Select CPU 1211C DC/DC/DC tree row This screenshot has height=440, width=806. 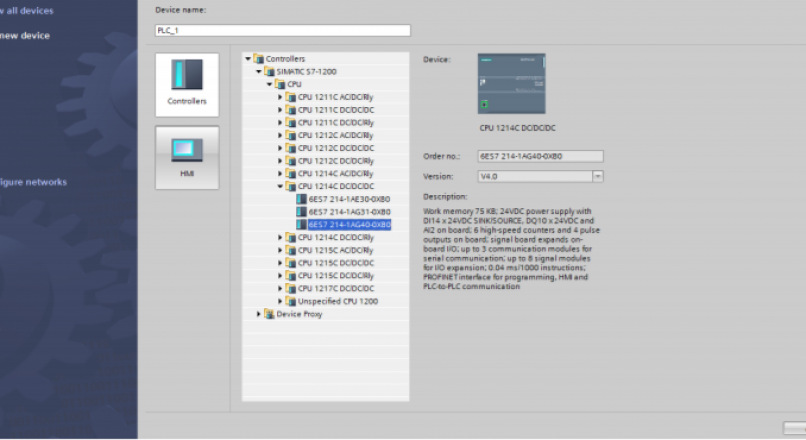[325, 110]
